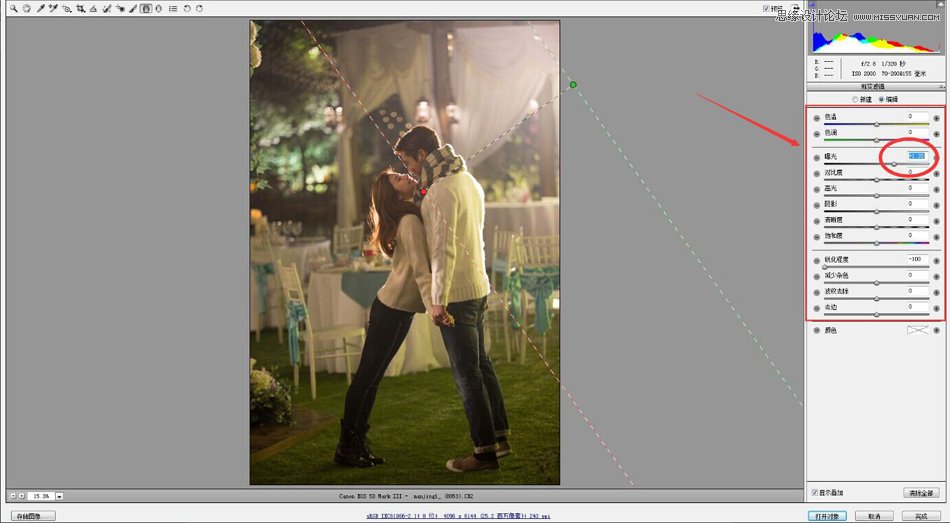Image resolution: width=950 pixels, height=523 pixels.
Task: Zoom out with the minus button
Action: point(13,496)
